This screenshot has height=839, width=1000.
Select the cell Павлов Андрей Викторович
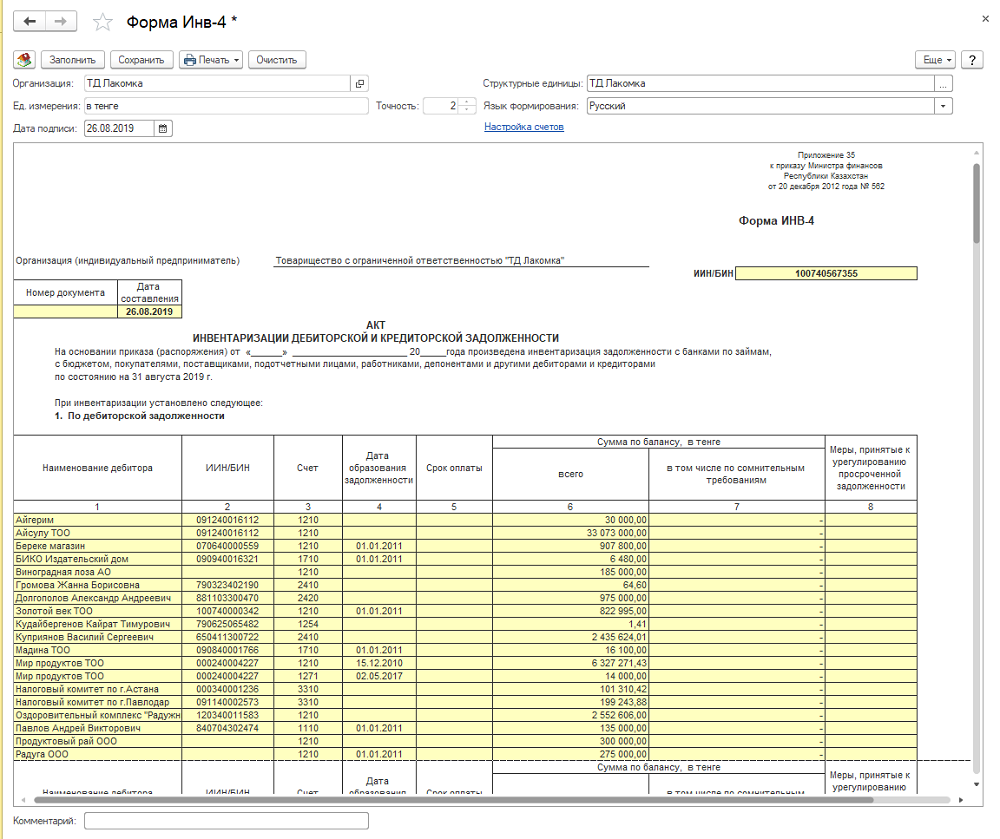(x=98, y=728)
